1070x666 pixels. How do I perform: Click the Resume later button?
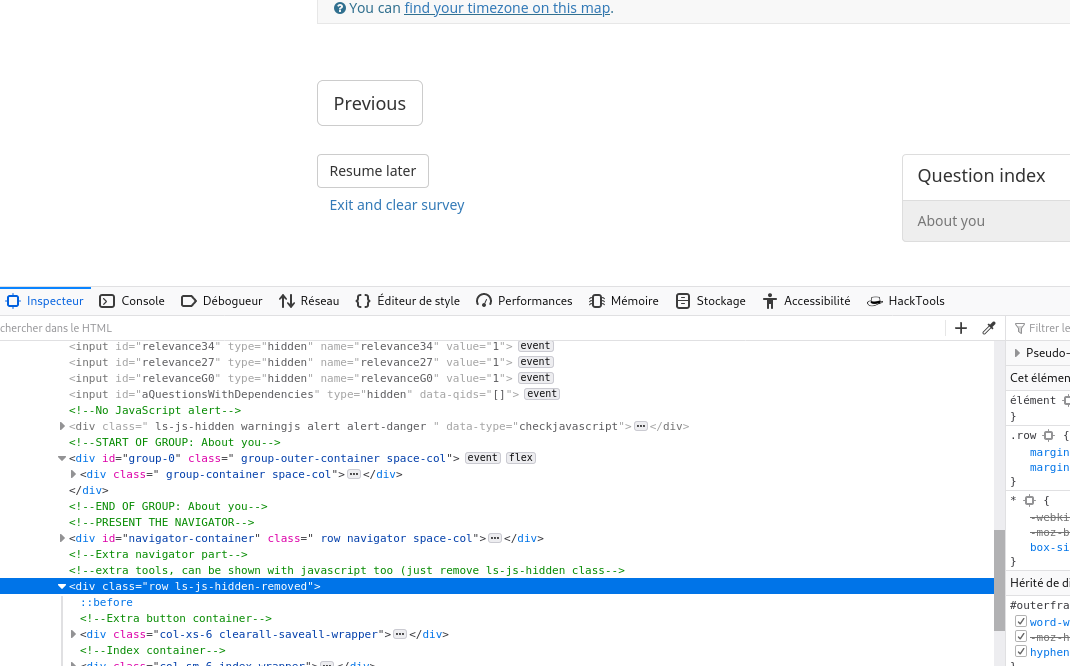372,171
